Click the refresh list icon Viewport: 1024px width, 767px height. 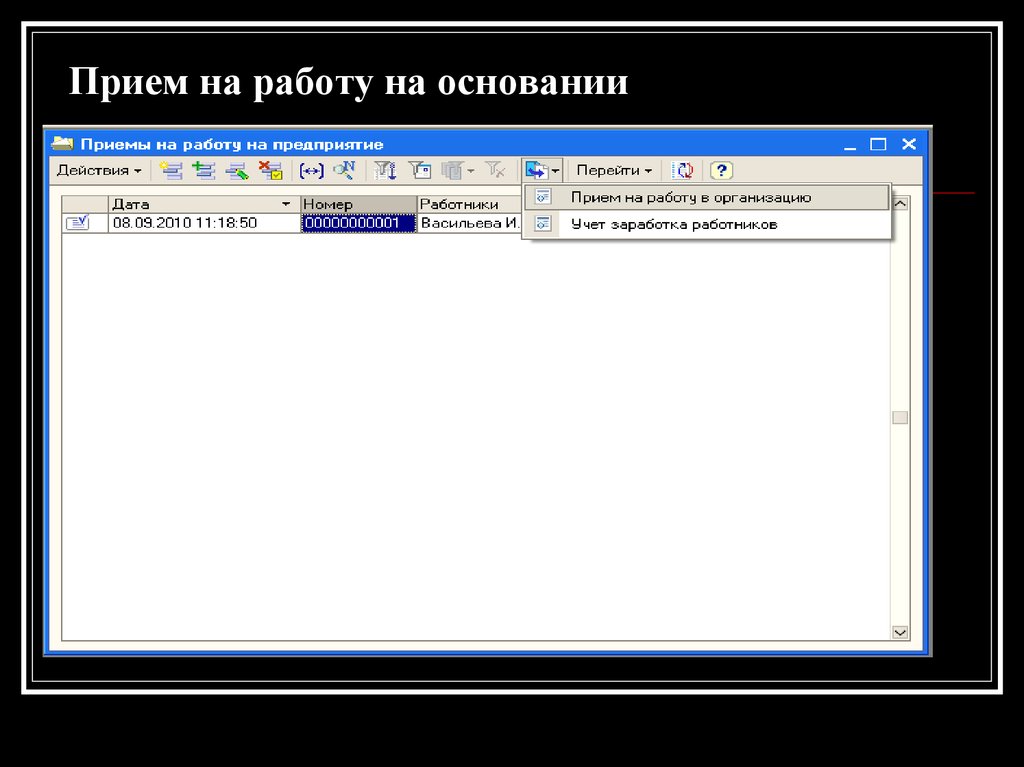684,170
